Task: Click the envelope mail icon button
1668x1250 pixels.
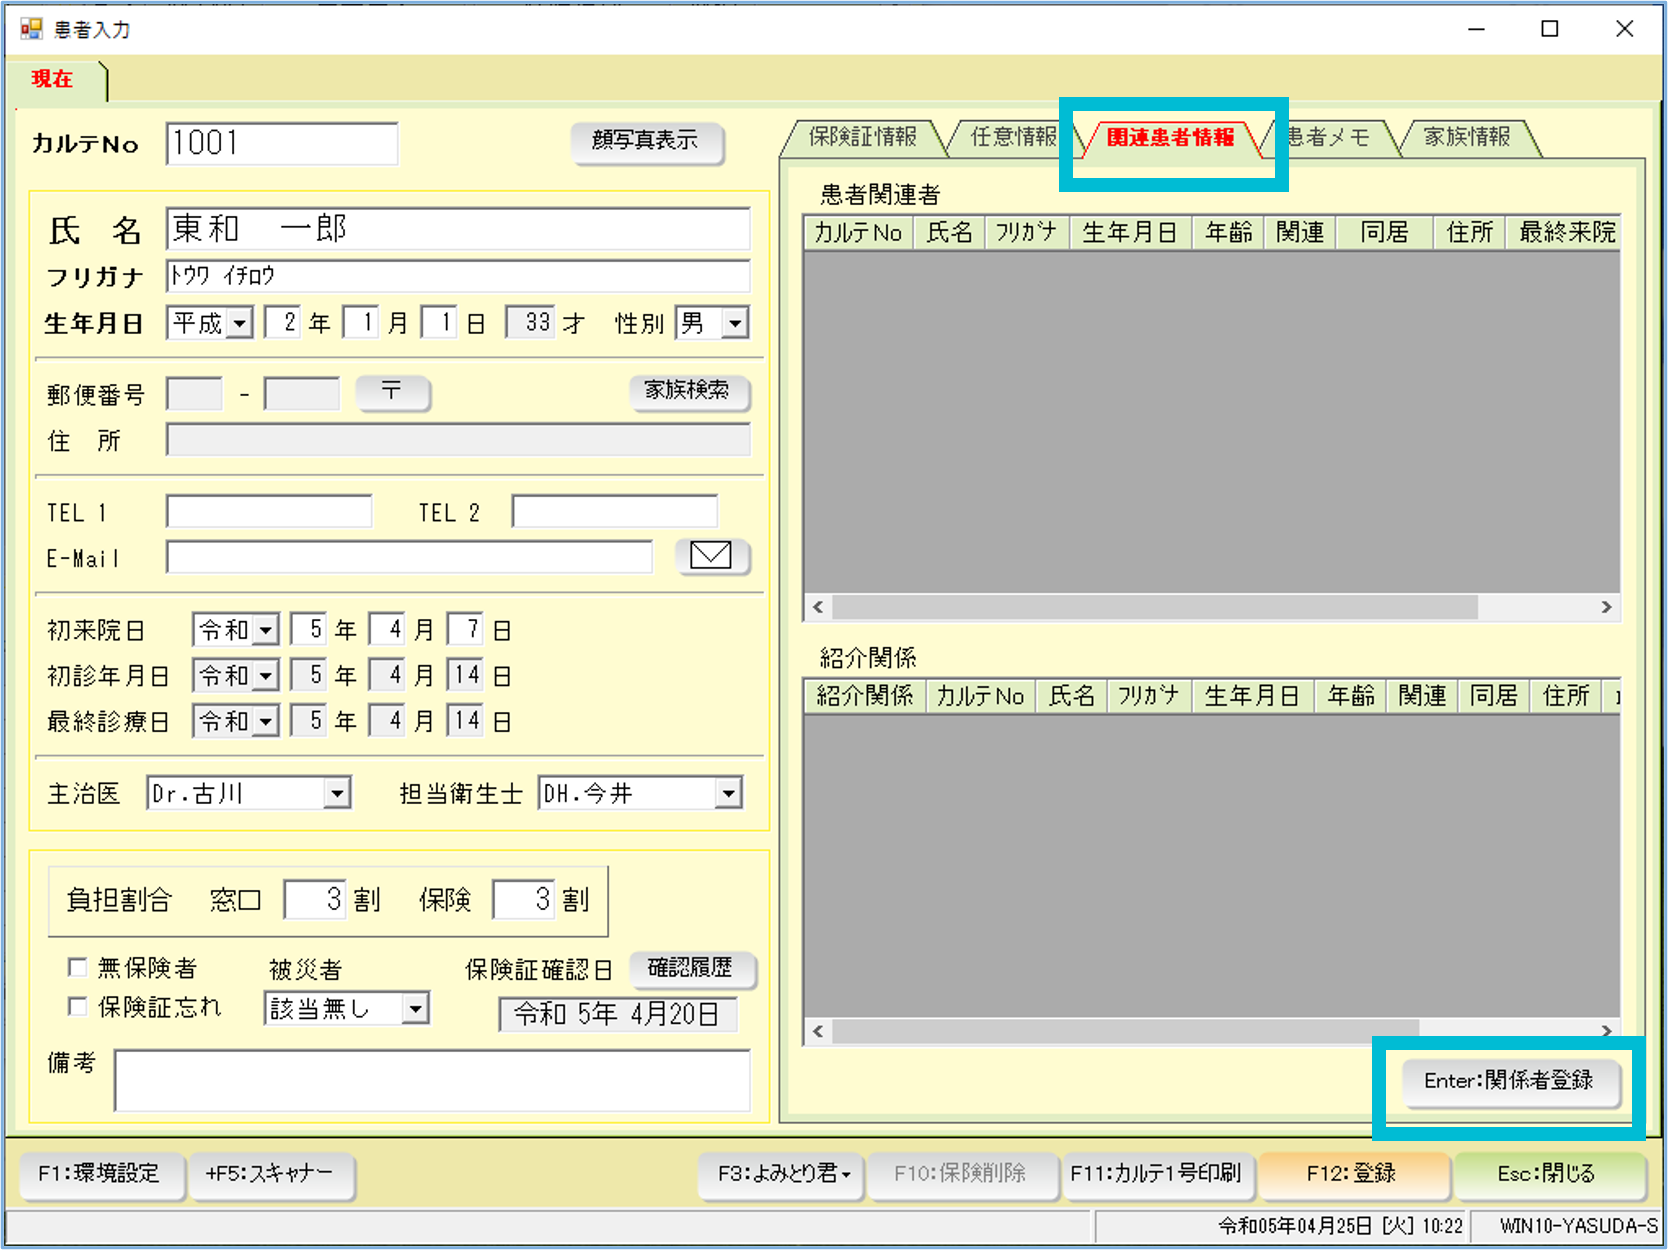Action: (711, 556)
